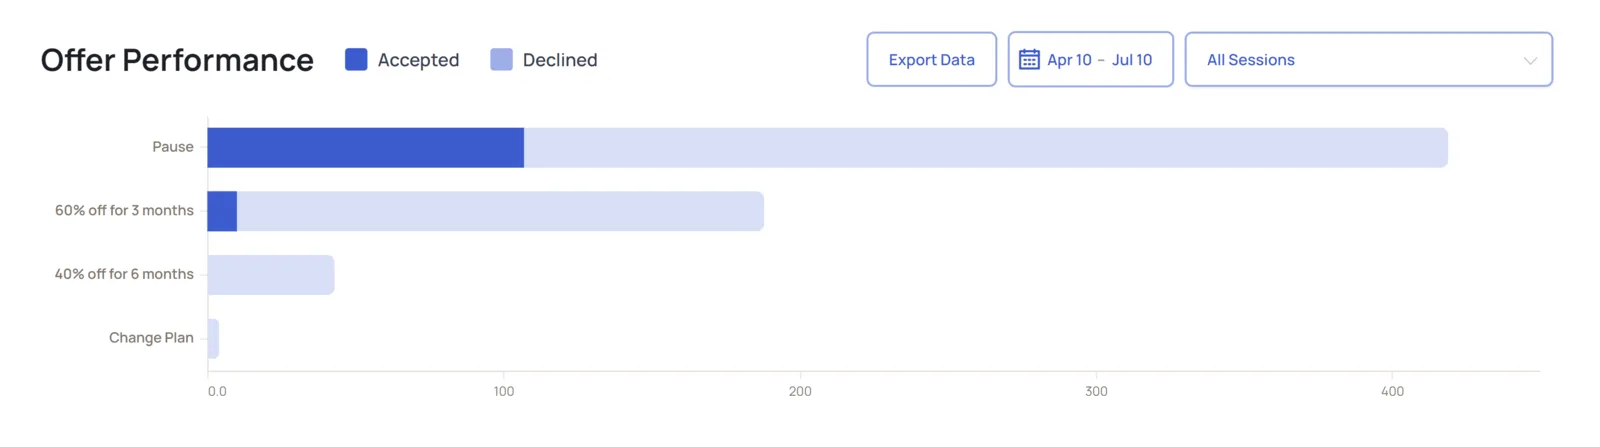Toggle the Accepted legend series

pyautogui.click(x=402, y=60)
